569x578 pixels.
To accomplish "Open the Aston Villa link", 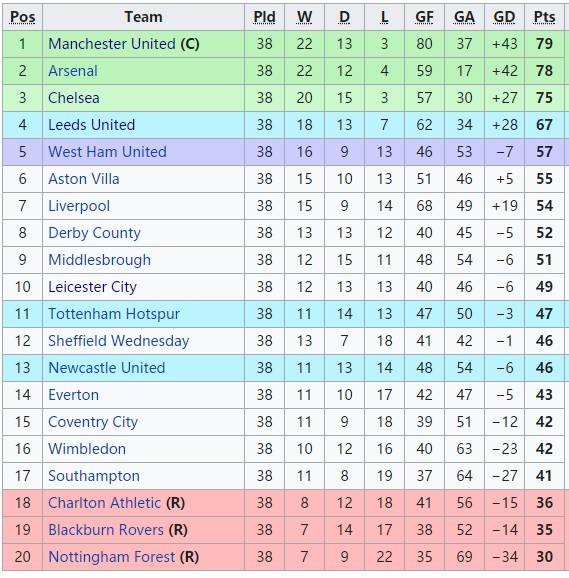I will click(x=84, y=179).
